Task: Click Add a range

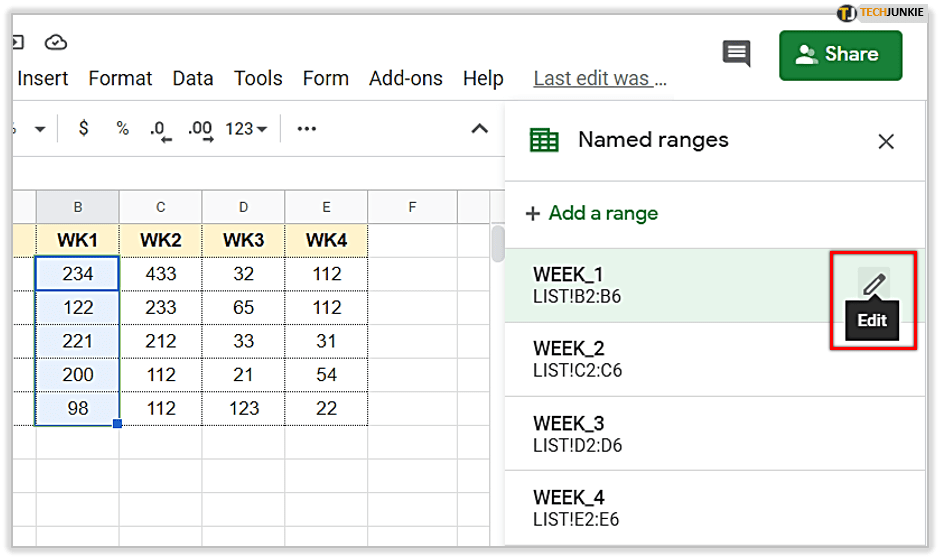Action: pos(592,213)
